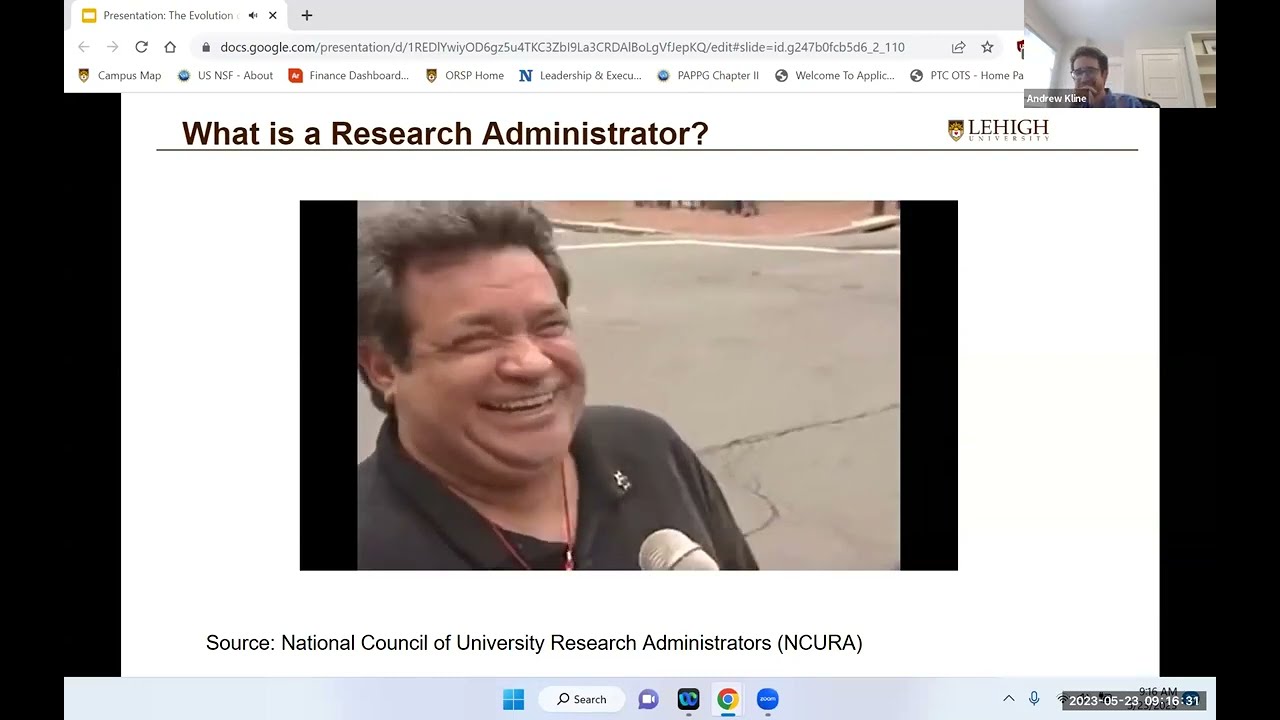The image size is (1280, 720).
Task: Open the PAPPG Chapter II bookmark
Action: (x=708, y=75)
